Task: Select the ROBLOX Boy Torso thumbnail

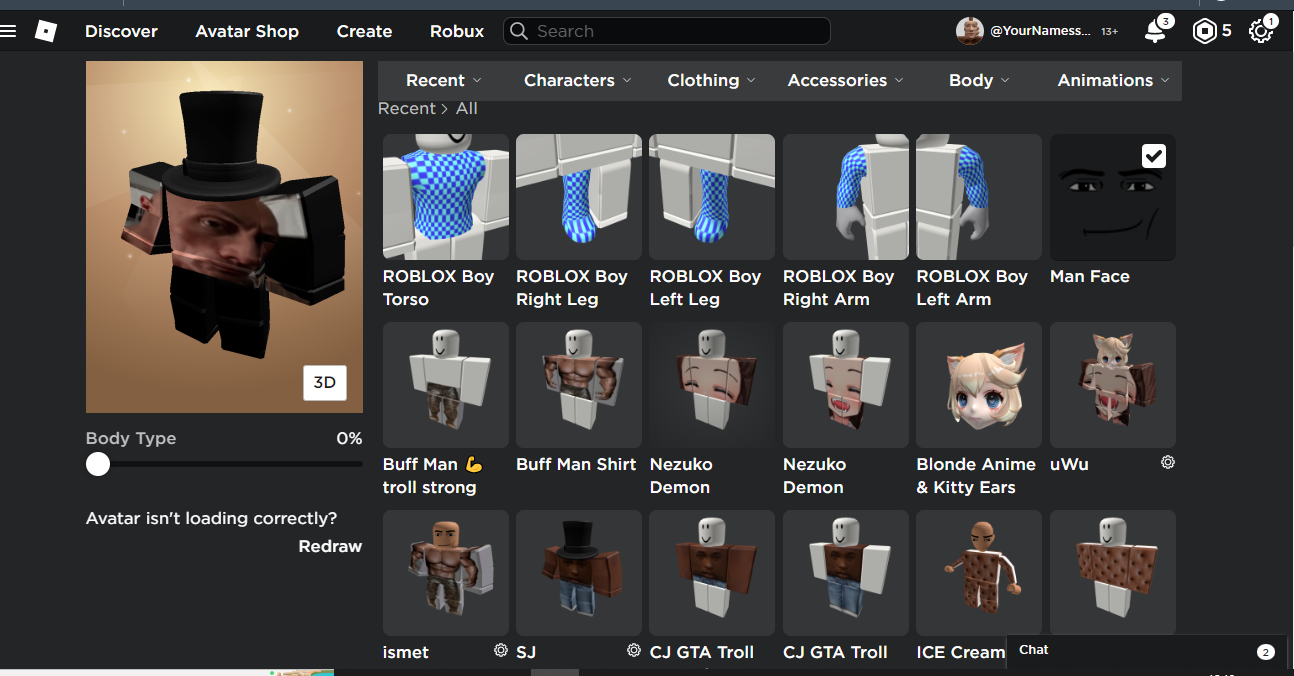Action: click(x=446, y=197)
